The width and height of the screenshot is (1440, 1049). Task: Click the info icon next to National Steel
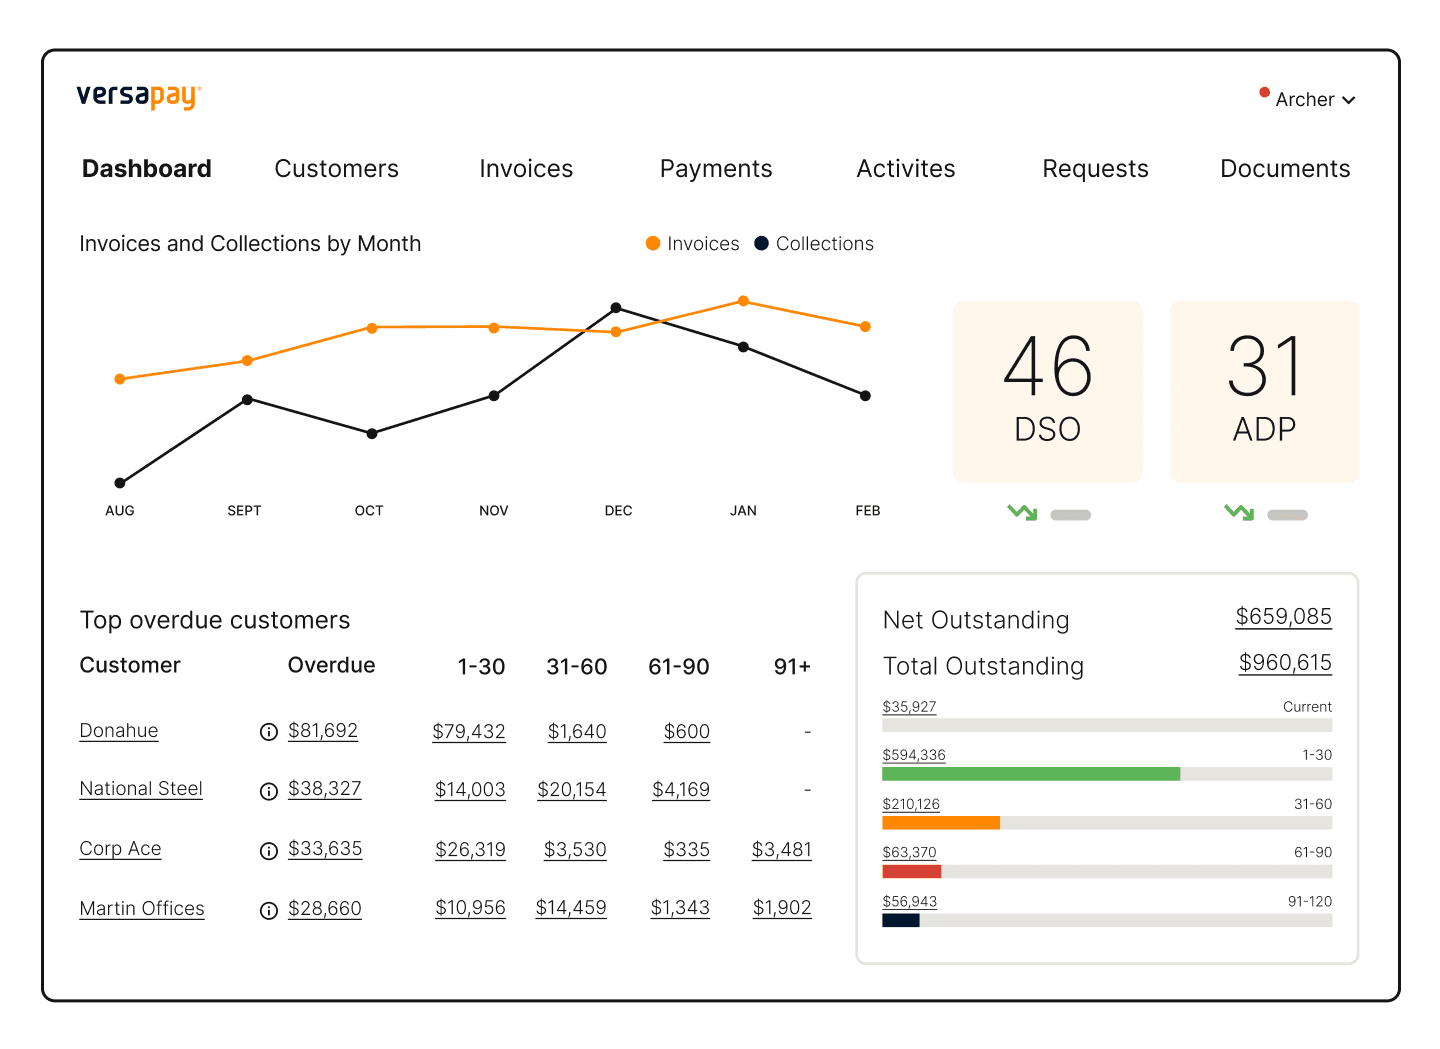point(268,791)
